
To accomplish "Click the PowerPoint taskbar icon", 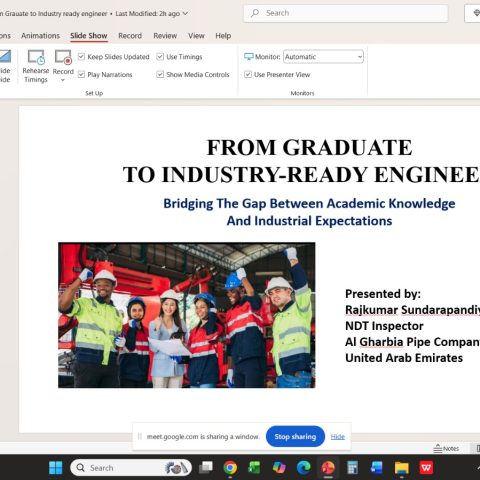I will coord(328,468).
